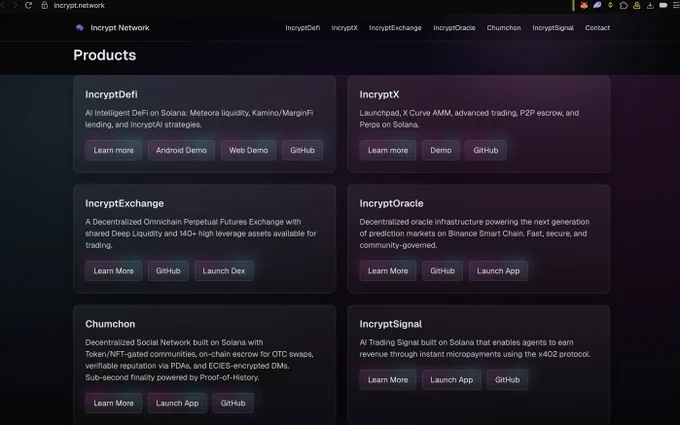Click the 'AI Intelligent DeFi on Solana' description
Viewport: 680px width, 425px height.
pos(199,119)
